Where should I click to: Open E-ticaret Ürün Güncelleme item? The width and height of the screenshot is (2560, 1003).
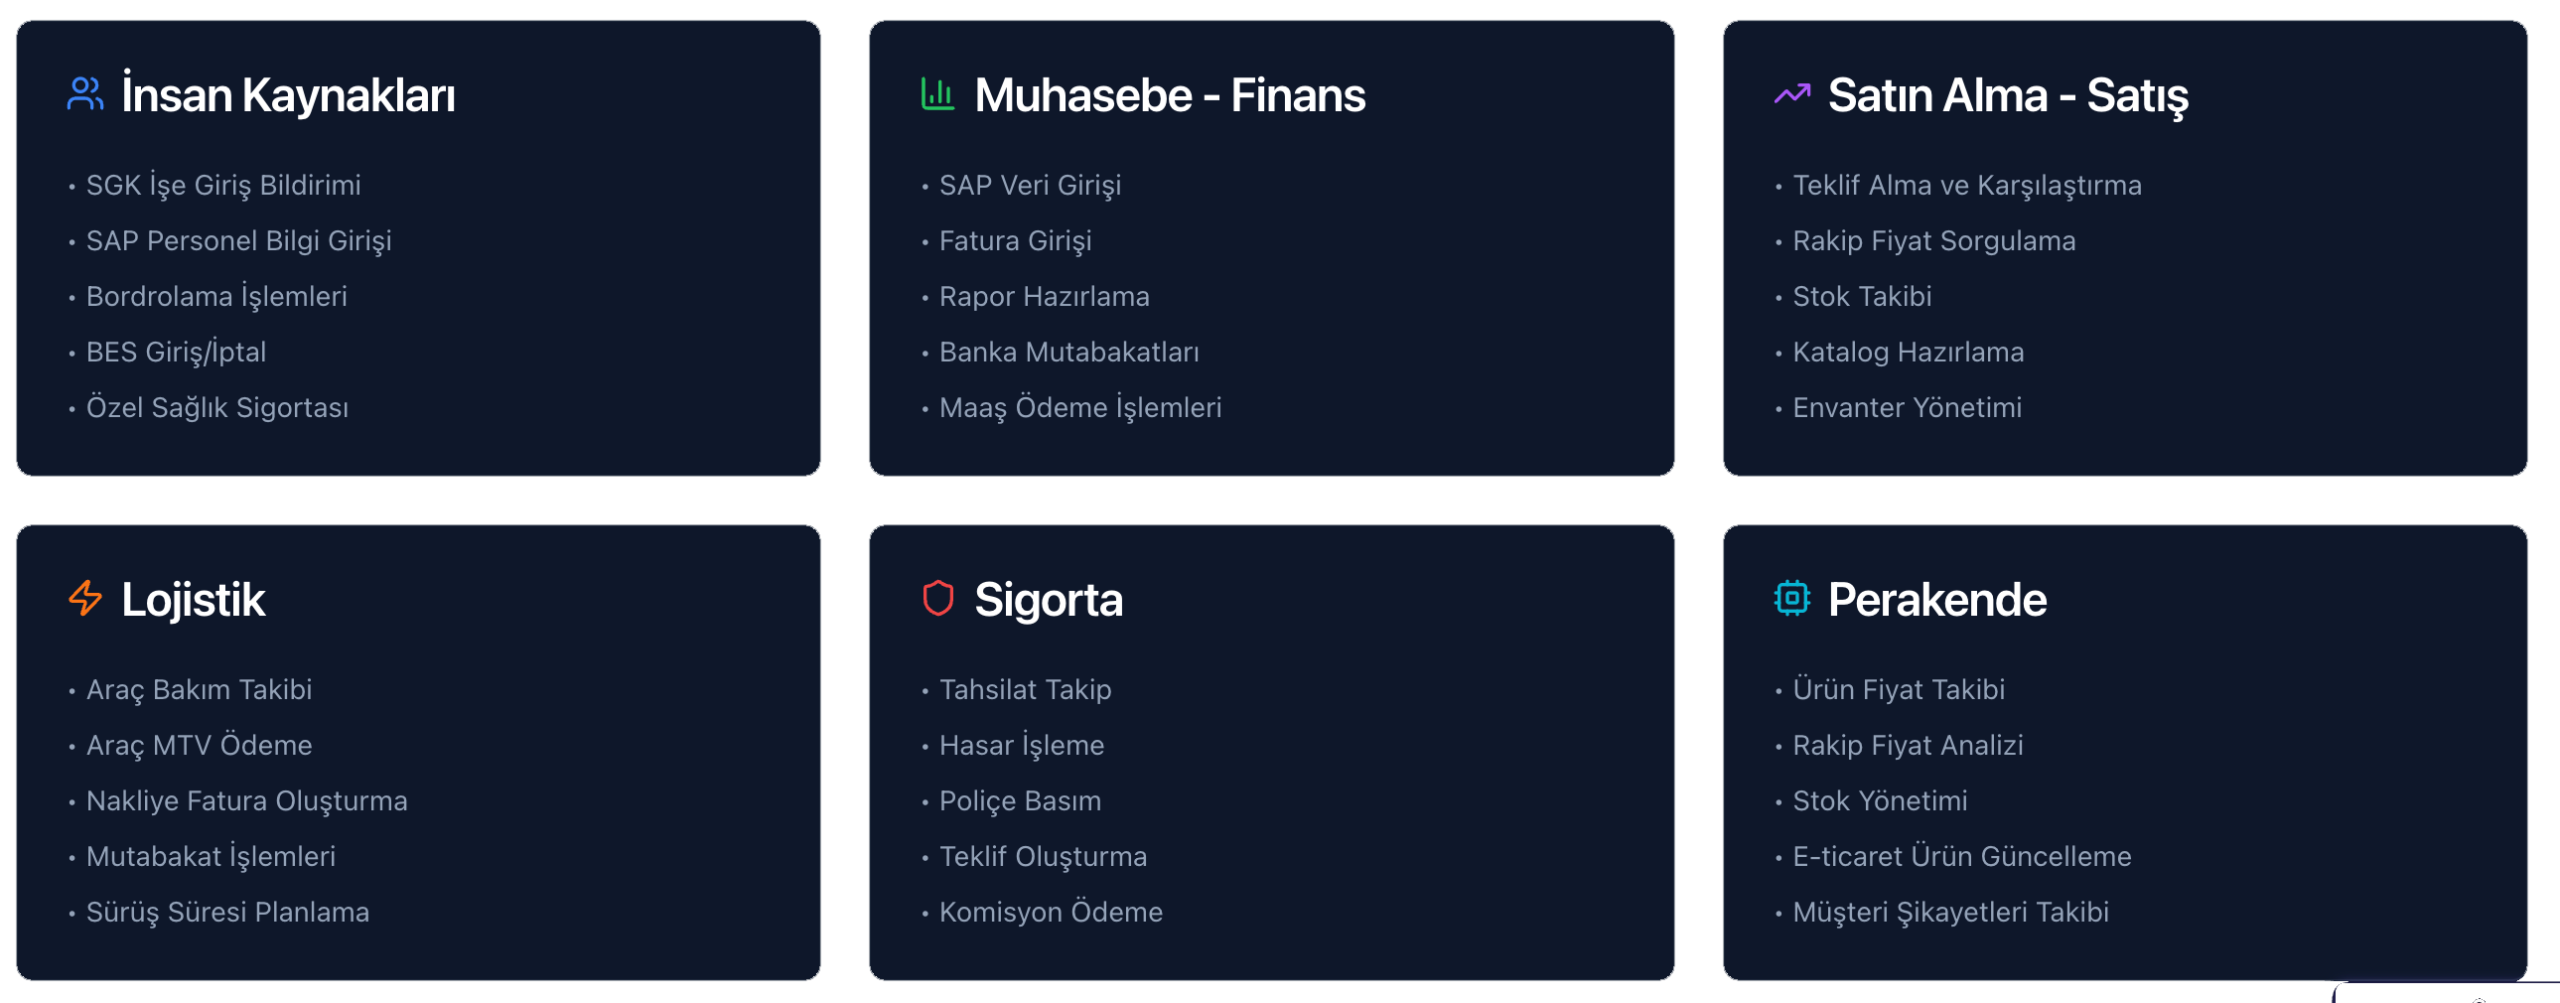[x=1961, y=857]
